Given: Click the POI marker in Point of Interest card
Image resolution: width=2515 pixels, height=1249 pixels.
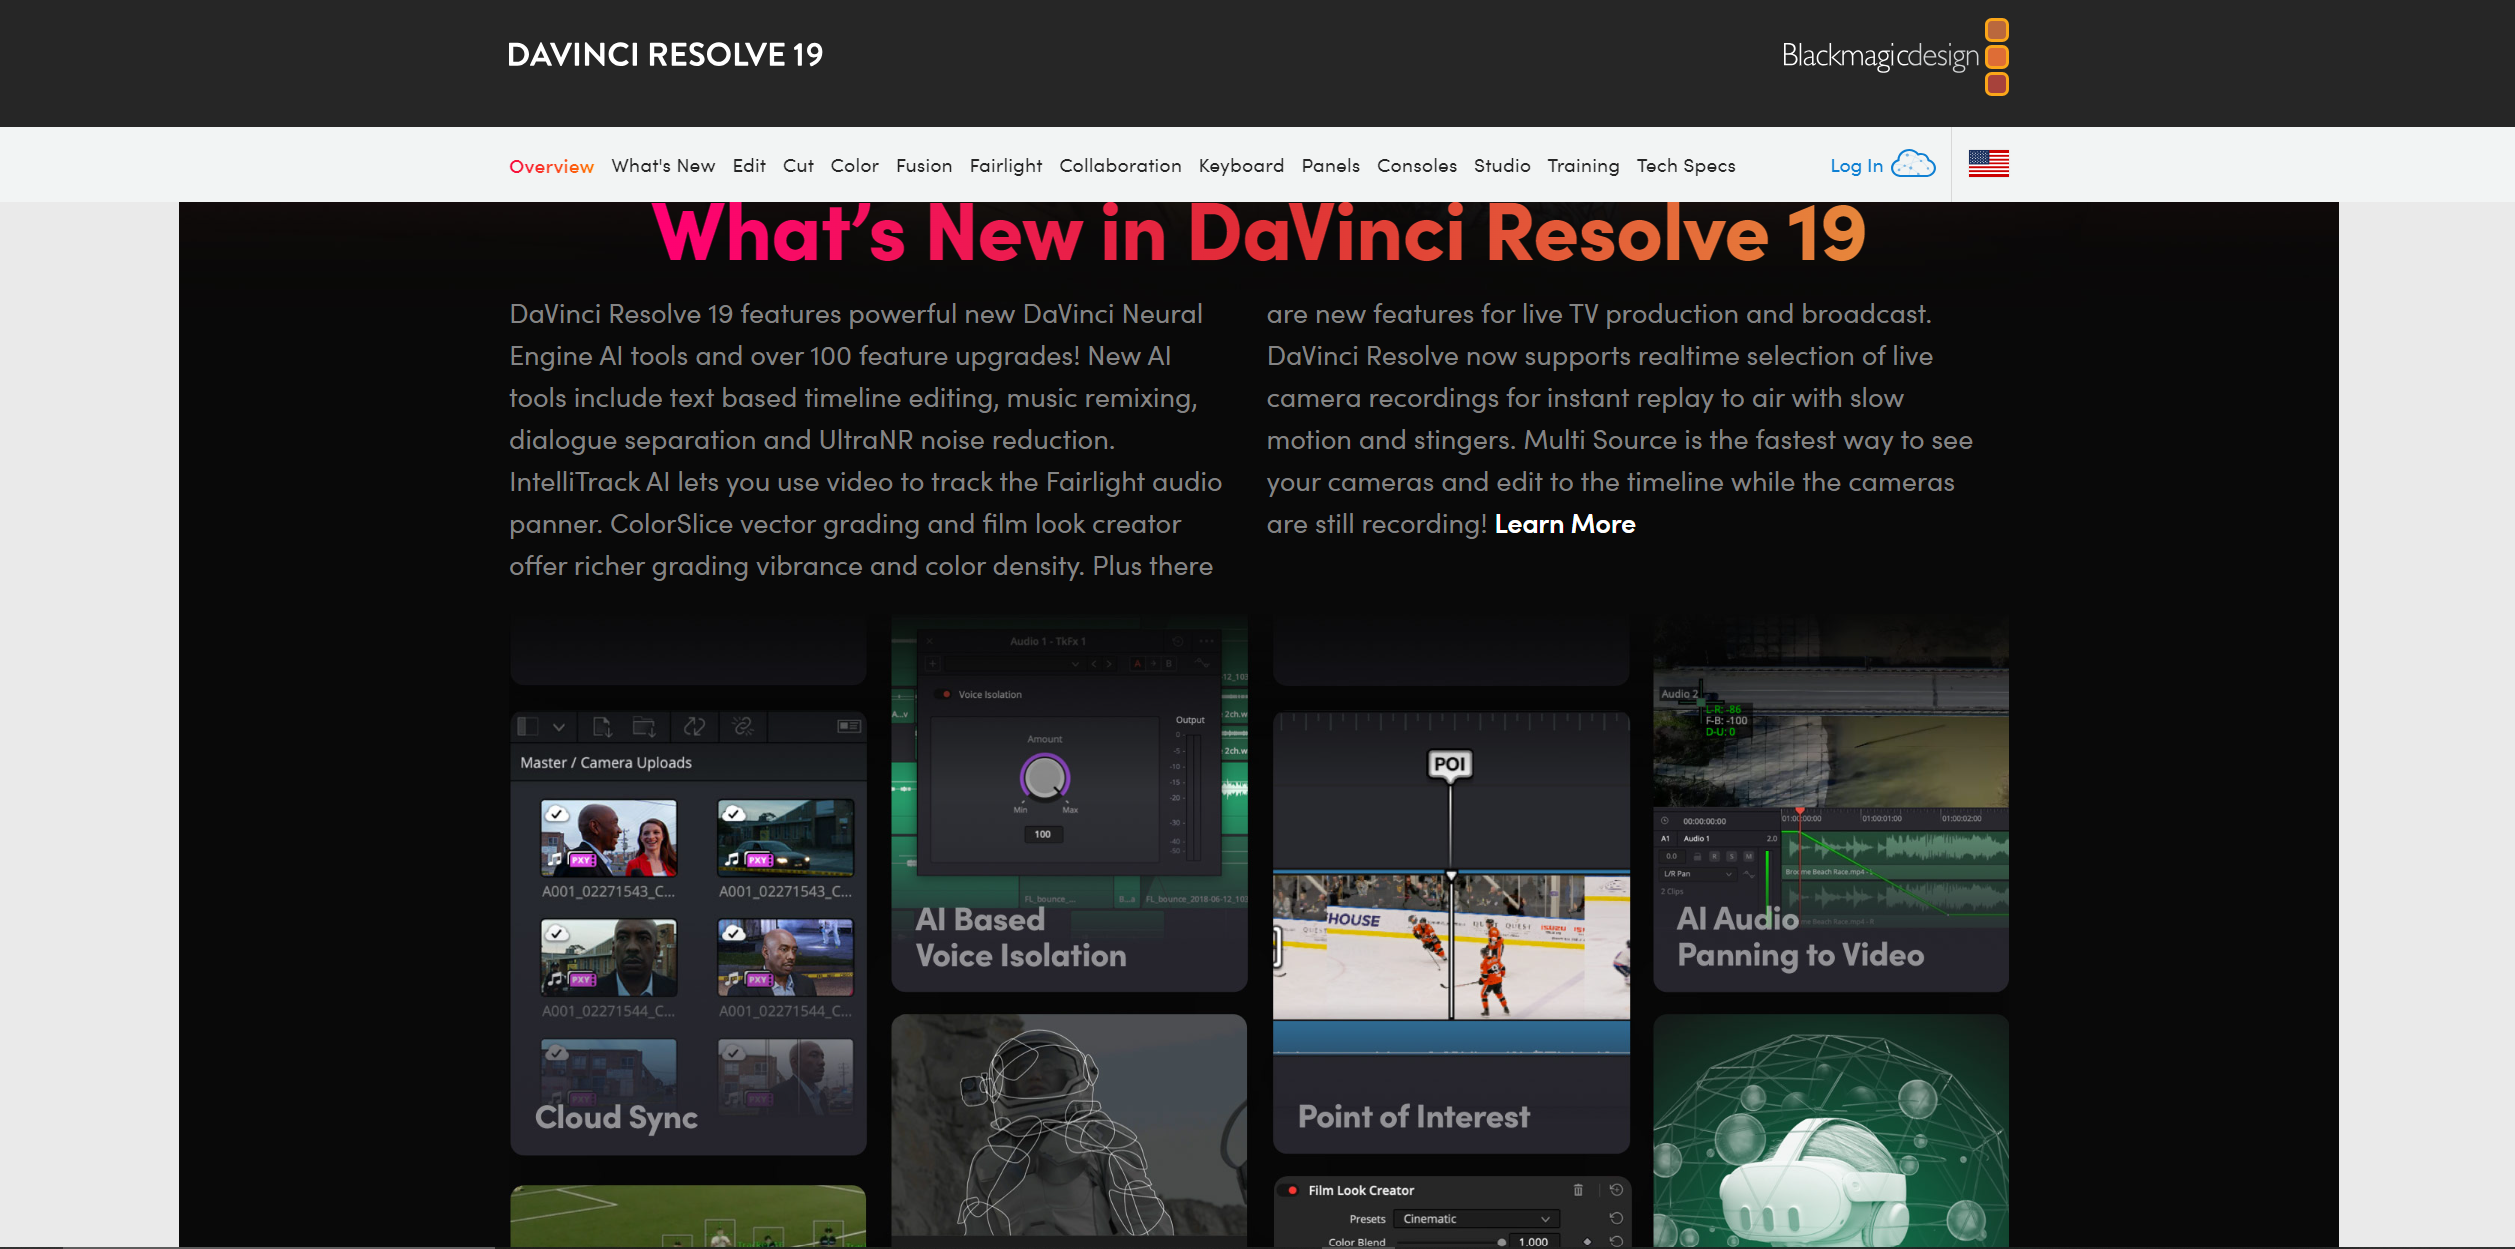Looking at the screenshot, I should point(1449,765).
